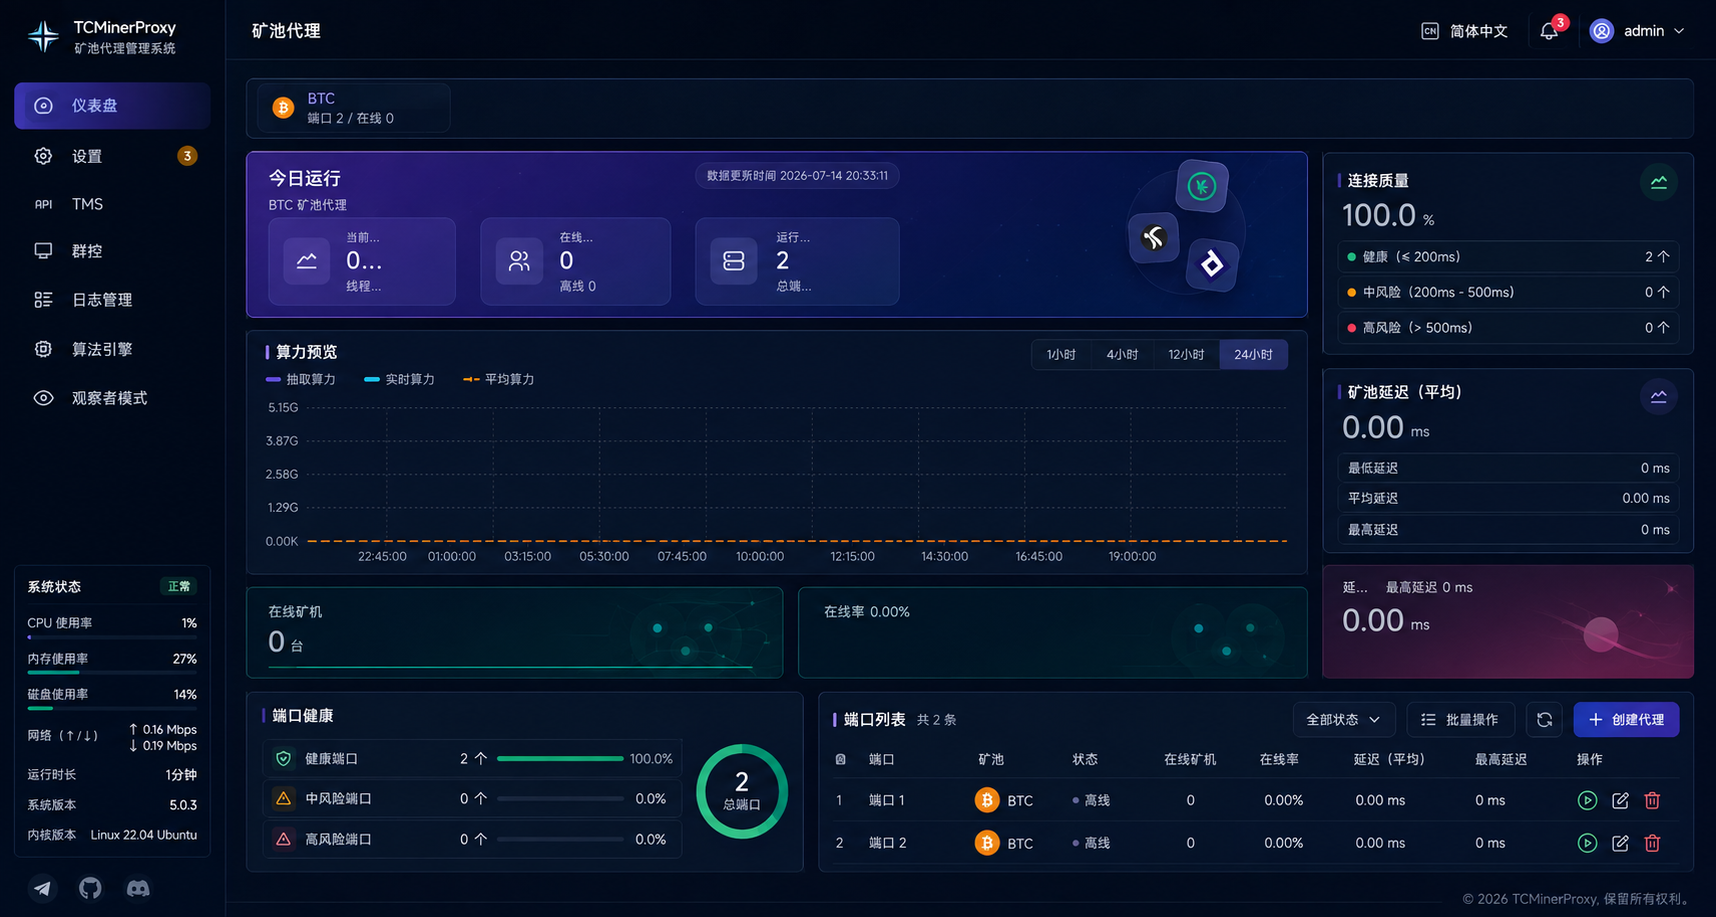Toggle the 平均算力 legend series
This screenshot has width=1716, height=917.
click(498, 379)
